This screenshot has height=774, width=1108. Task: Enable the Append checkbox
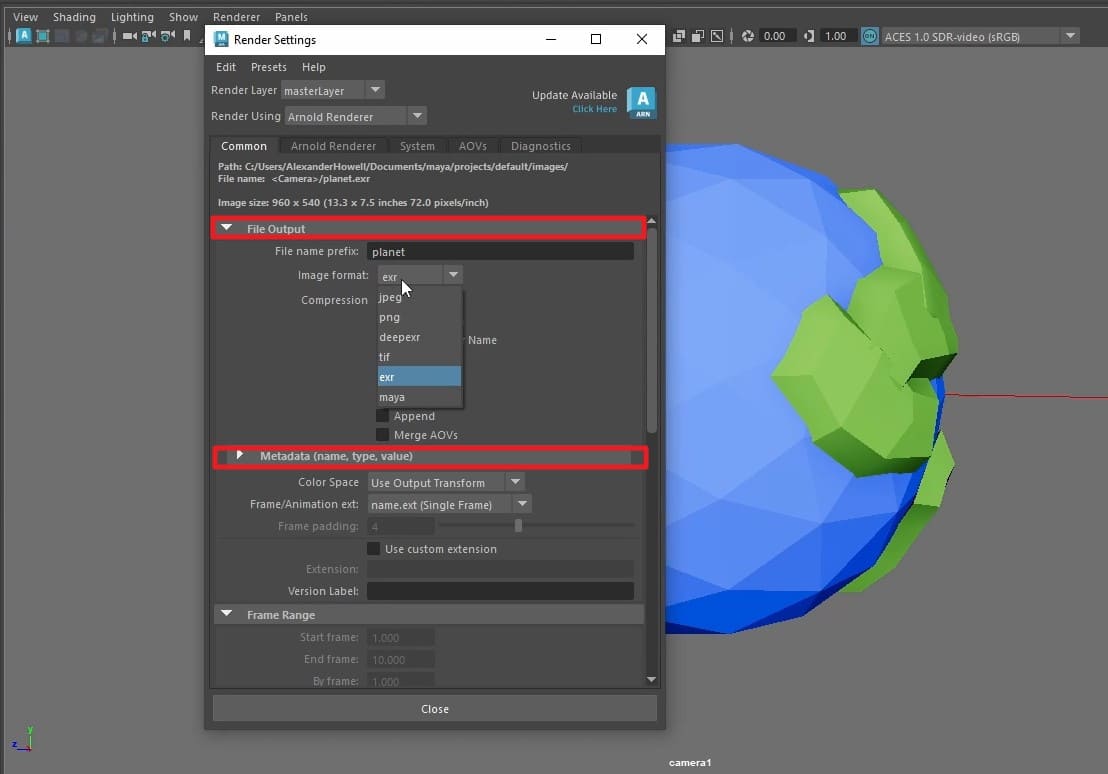point(383,416)
